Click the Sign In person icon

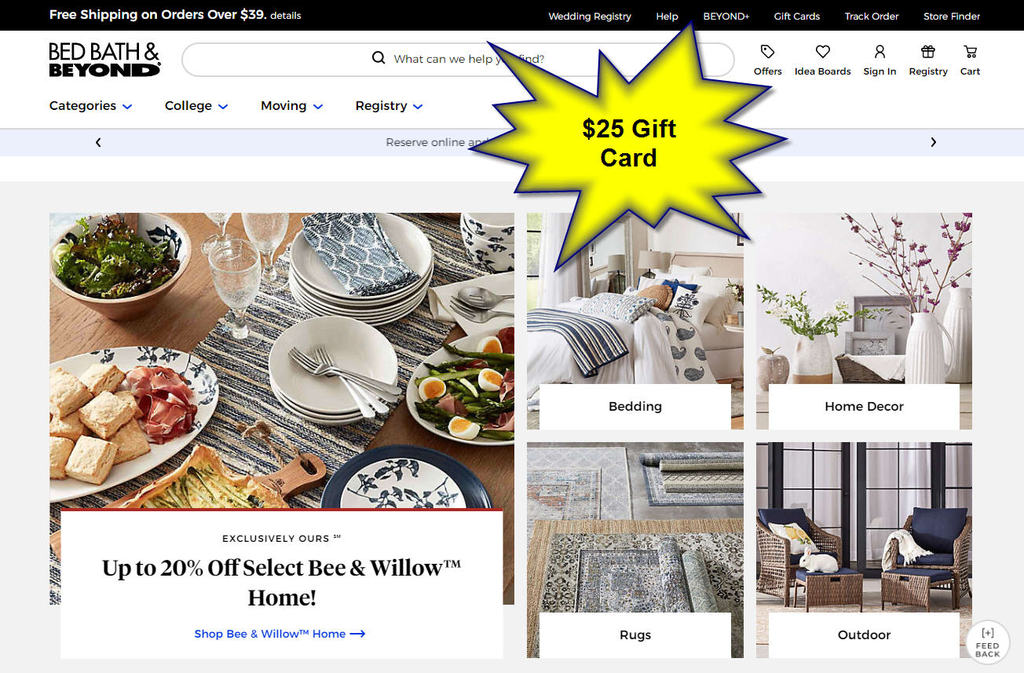pos(880,52)
